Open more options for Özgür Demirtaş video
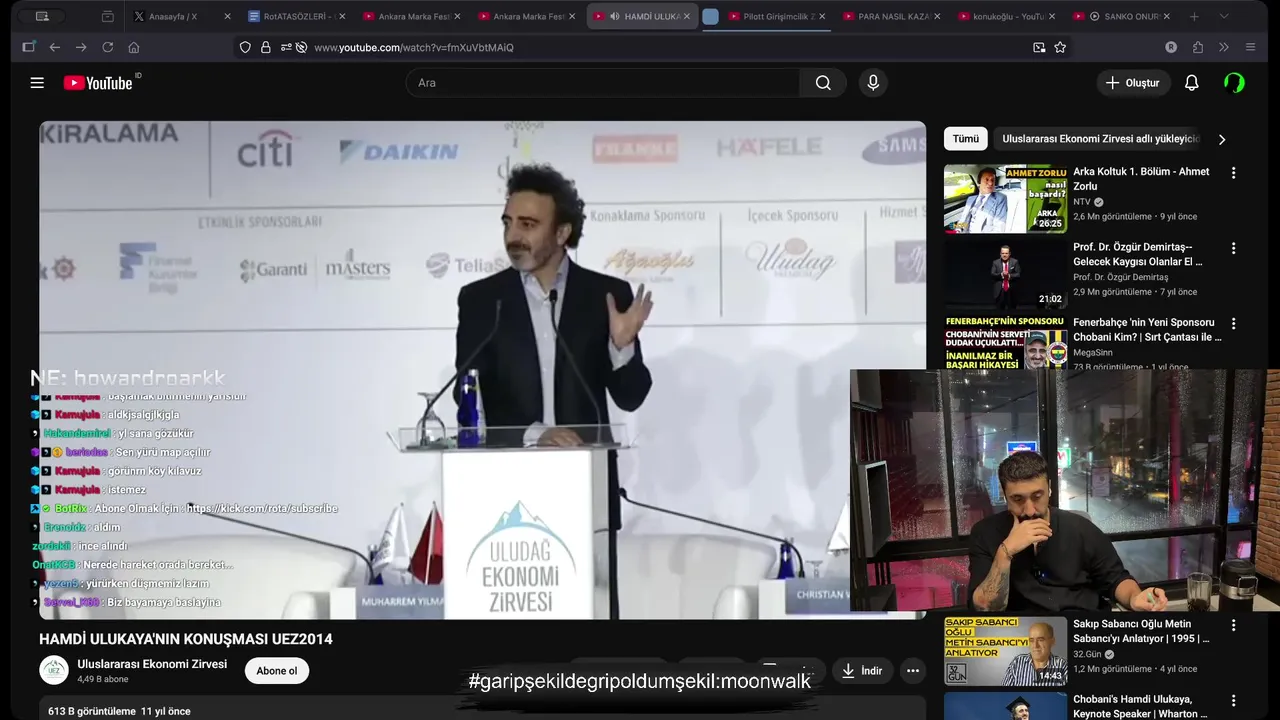Viewport: 1280px width, 720px height. pos(1233,248)
